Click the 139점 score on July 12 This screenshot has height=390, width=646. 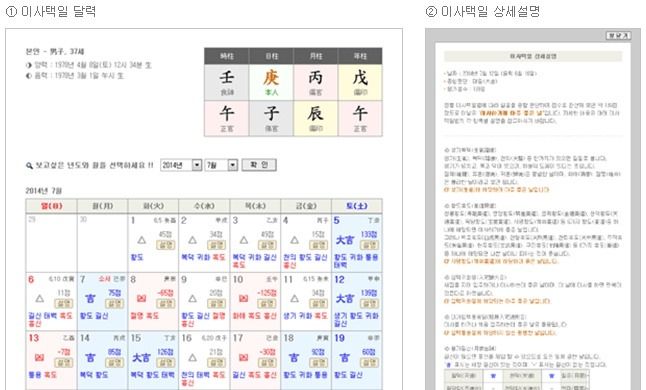(369, 293)
